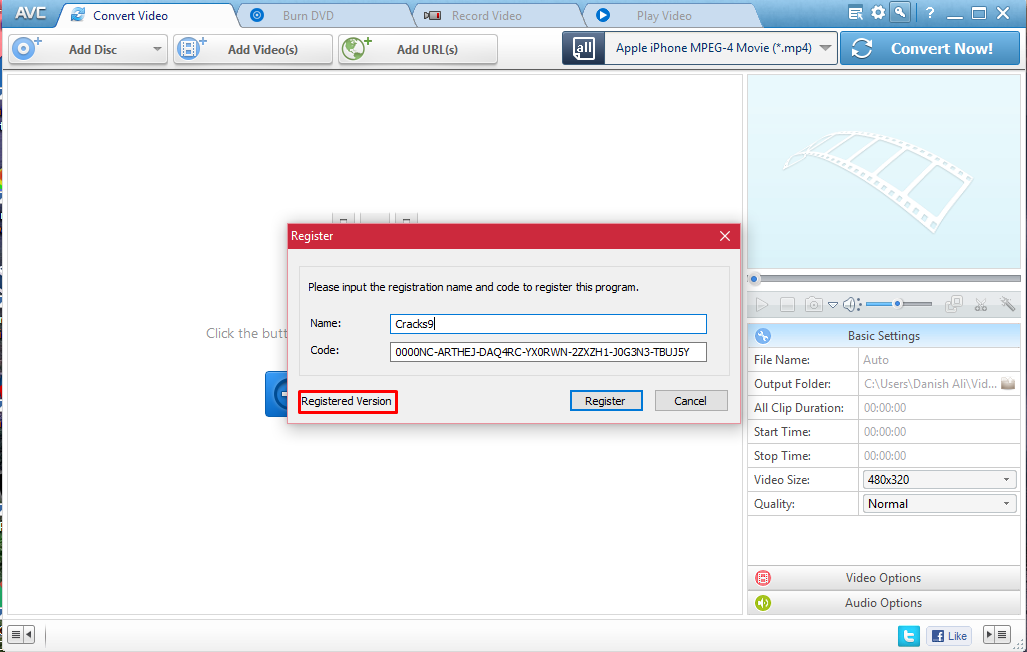
Task: Click the key registration icon
Action: coord(901,12)
